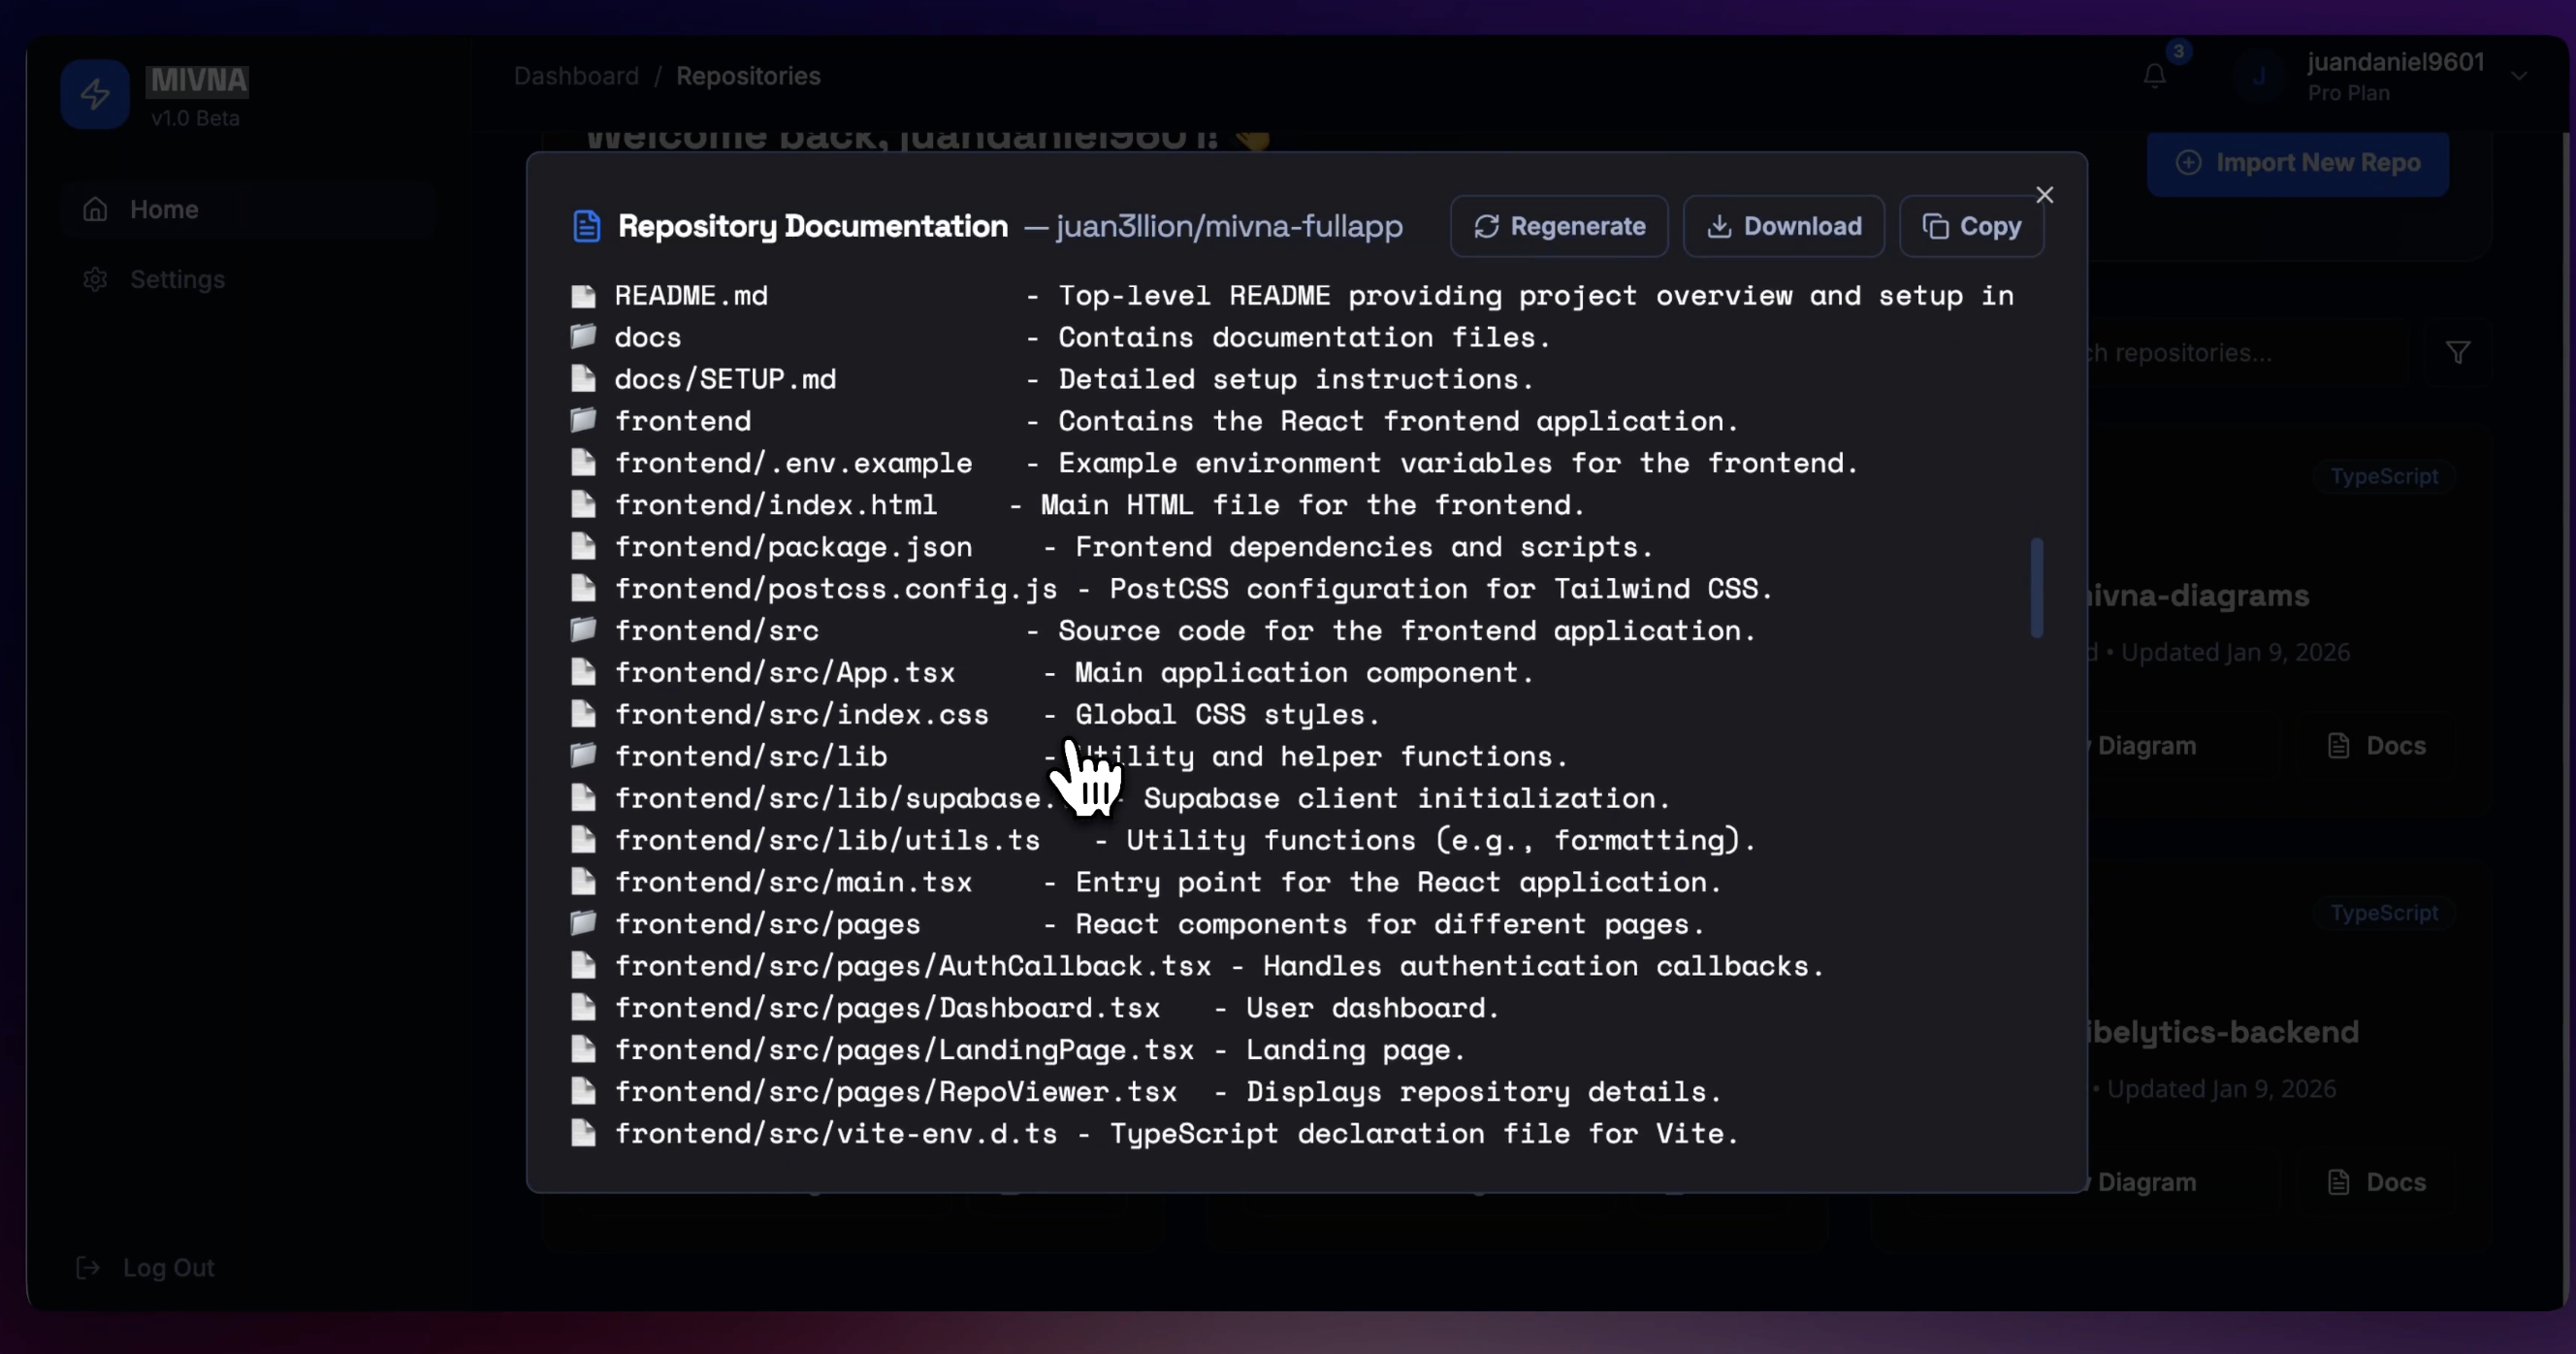Open the repositories filter funnel icon
Screen dimensions: 2576x1354
2458,352
